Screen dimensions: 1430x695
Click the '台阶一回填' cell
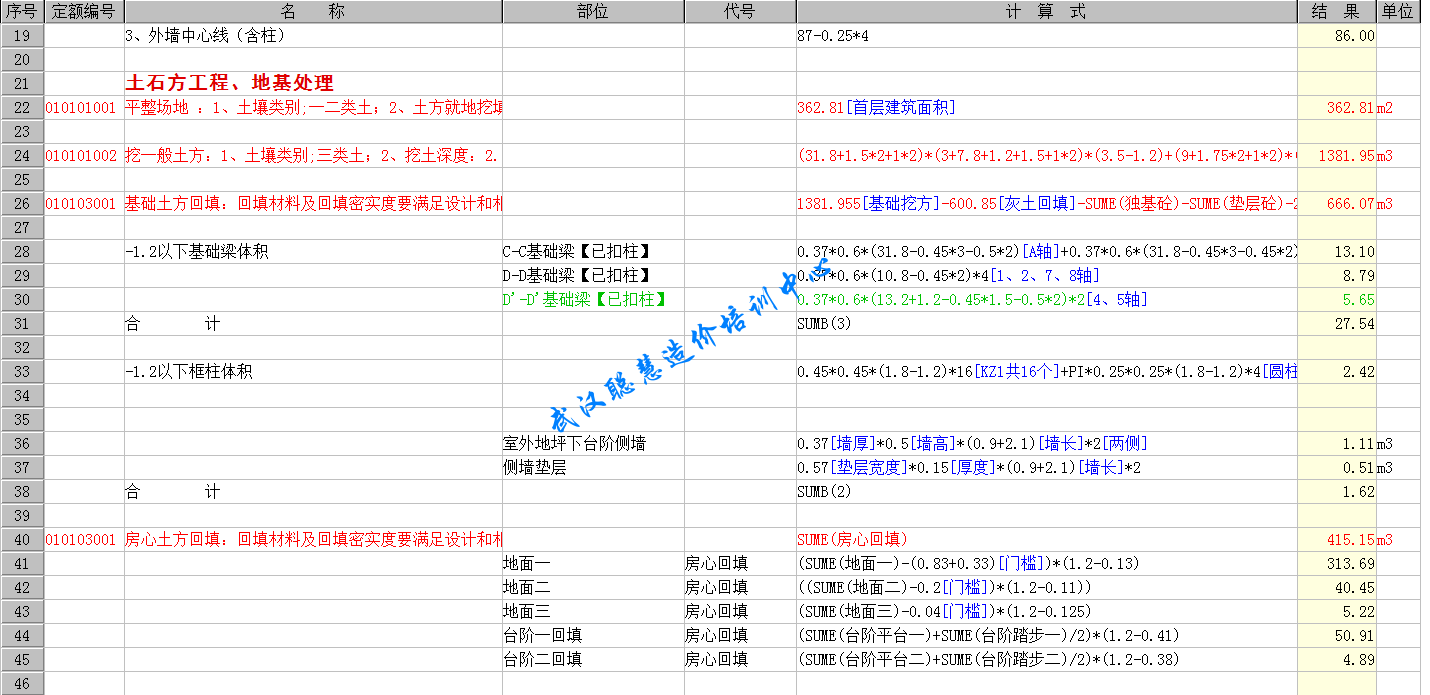click(x=593, y=636)
